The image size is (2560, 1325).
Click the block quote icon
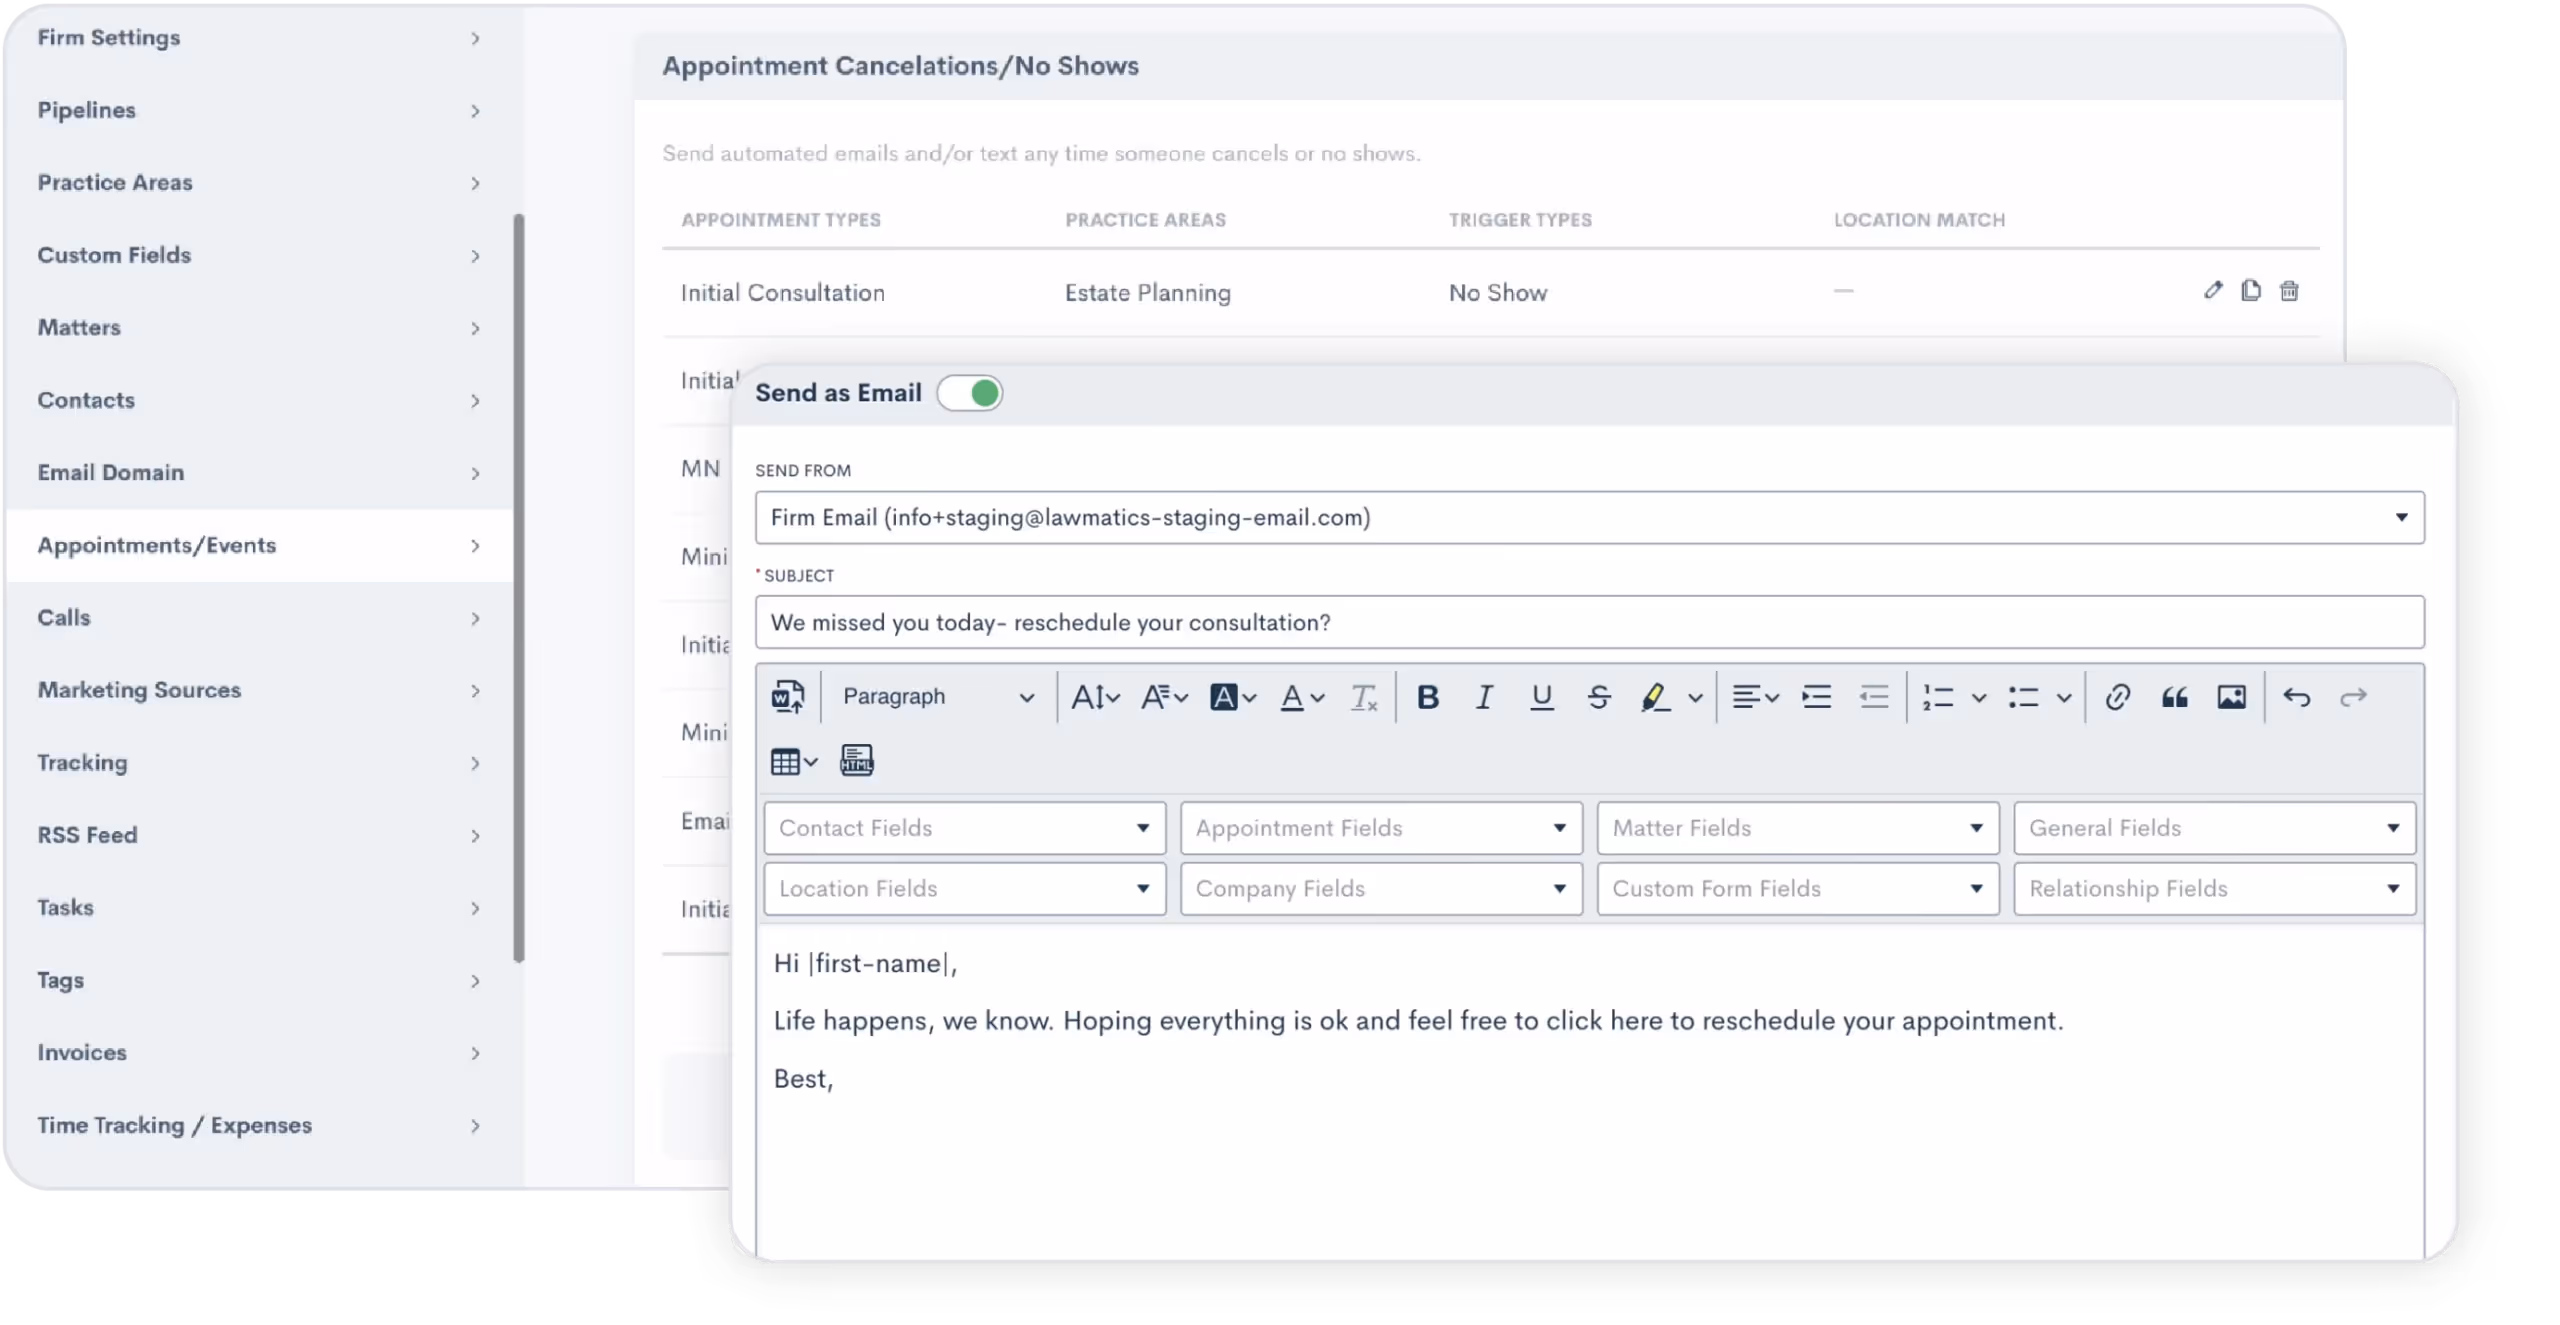pyautogui.click(x=2174, y=697)
